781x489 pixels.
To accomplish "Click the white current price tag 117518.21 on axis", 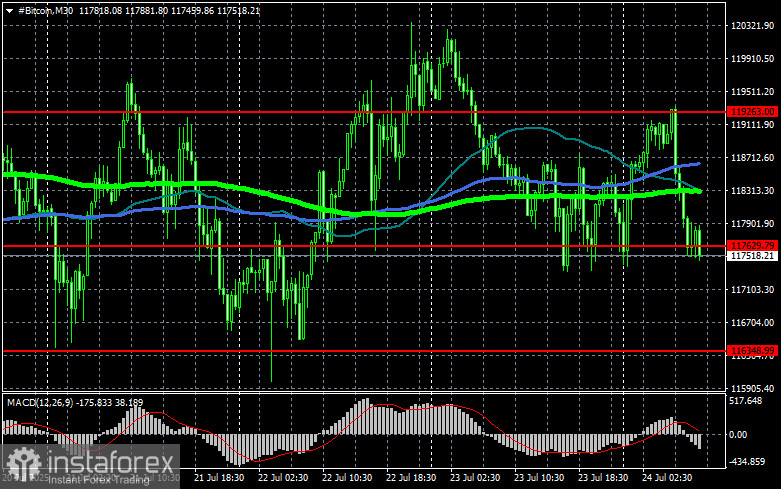I will coord(752,256).
